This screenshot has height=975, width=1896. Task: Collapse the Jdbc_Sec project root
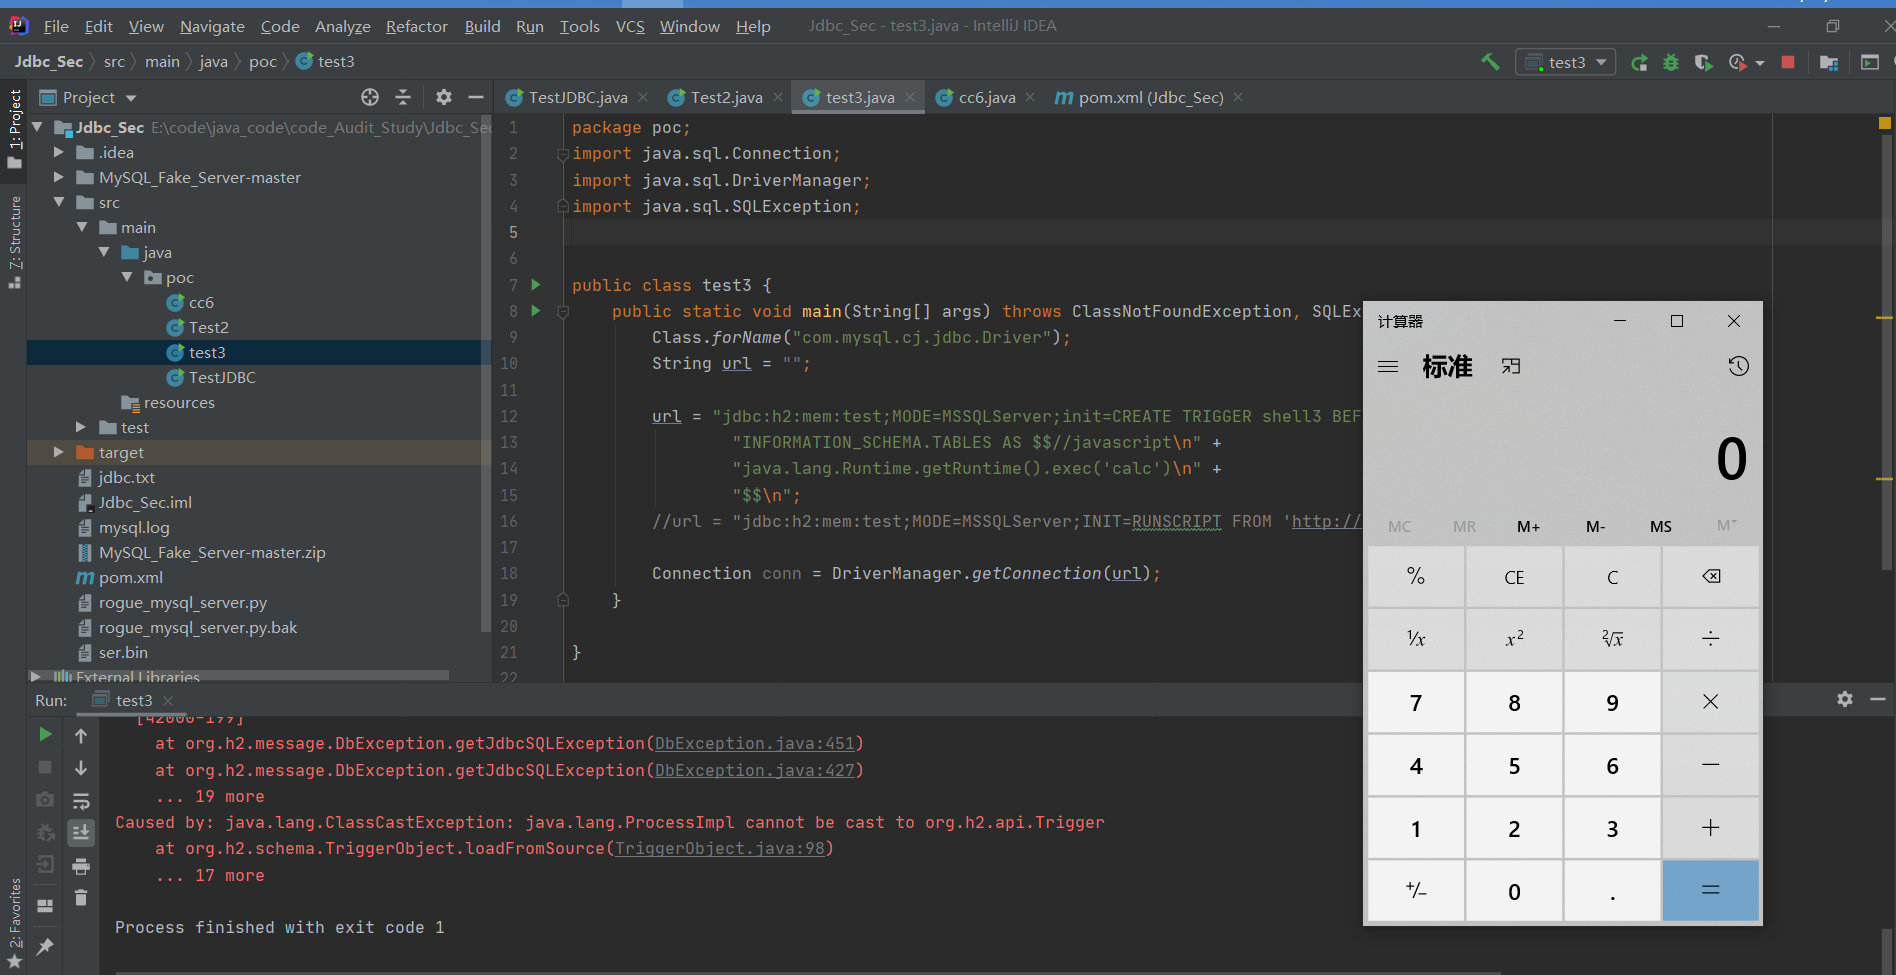[x=37, y=127]
